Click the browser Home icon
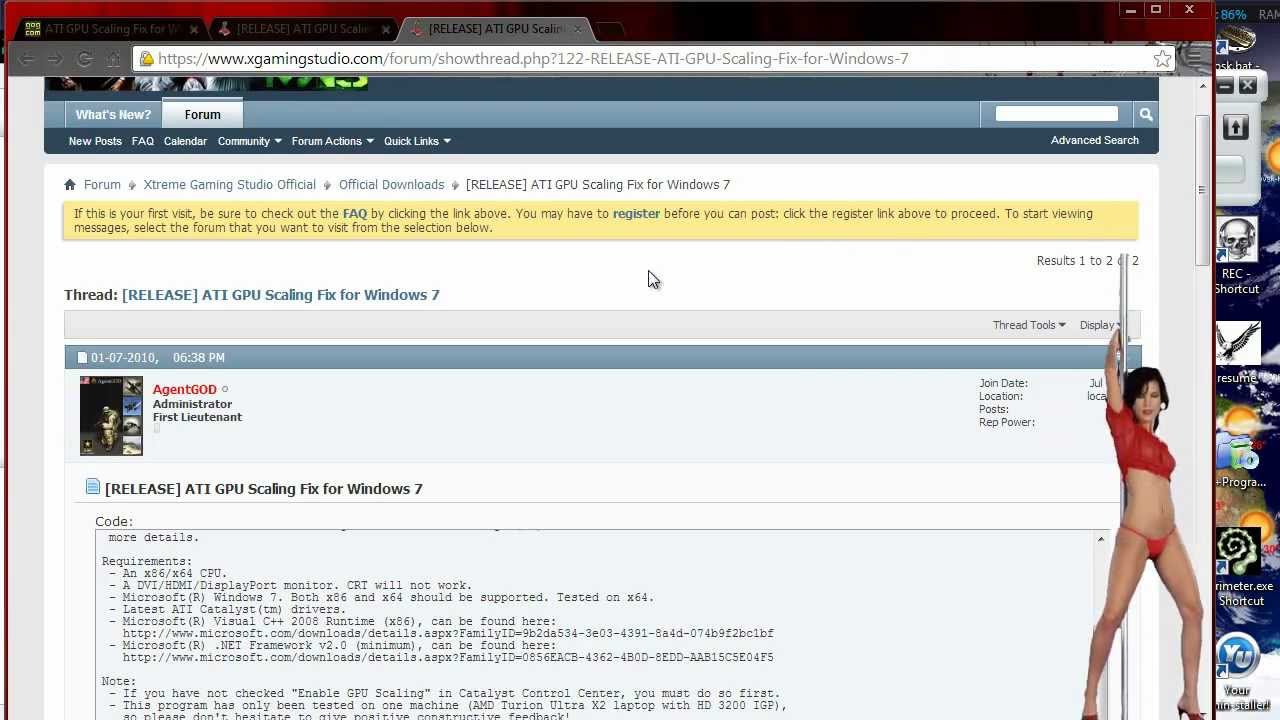Image resolution: width=1280 pixels, height=720 pixels. click(x=114, y=59)
